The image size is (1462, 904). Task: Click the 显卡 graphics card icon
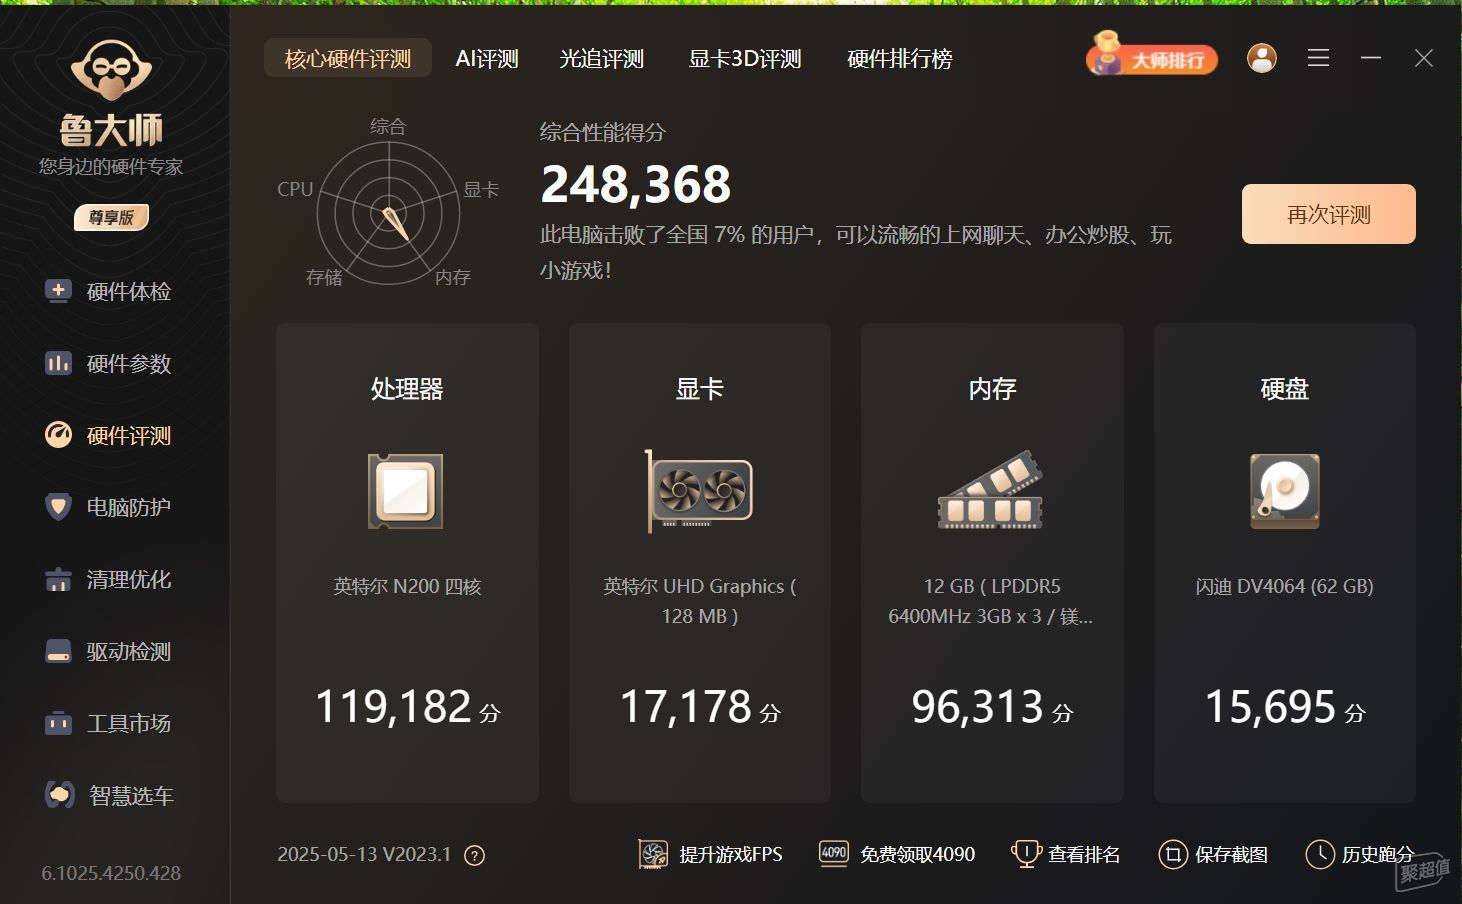(698, 490)
